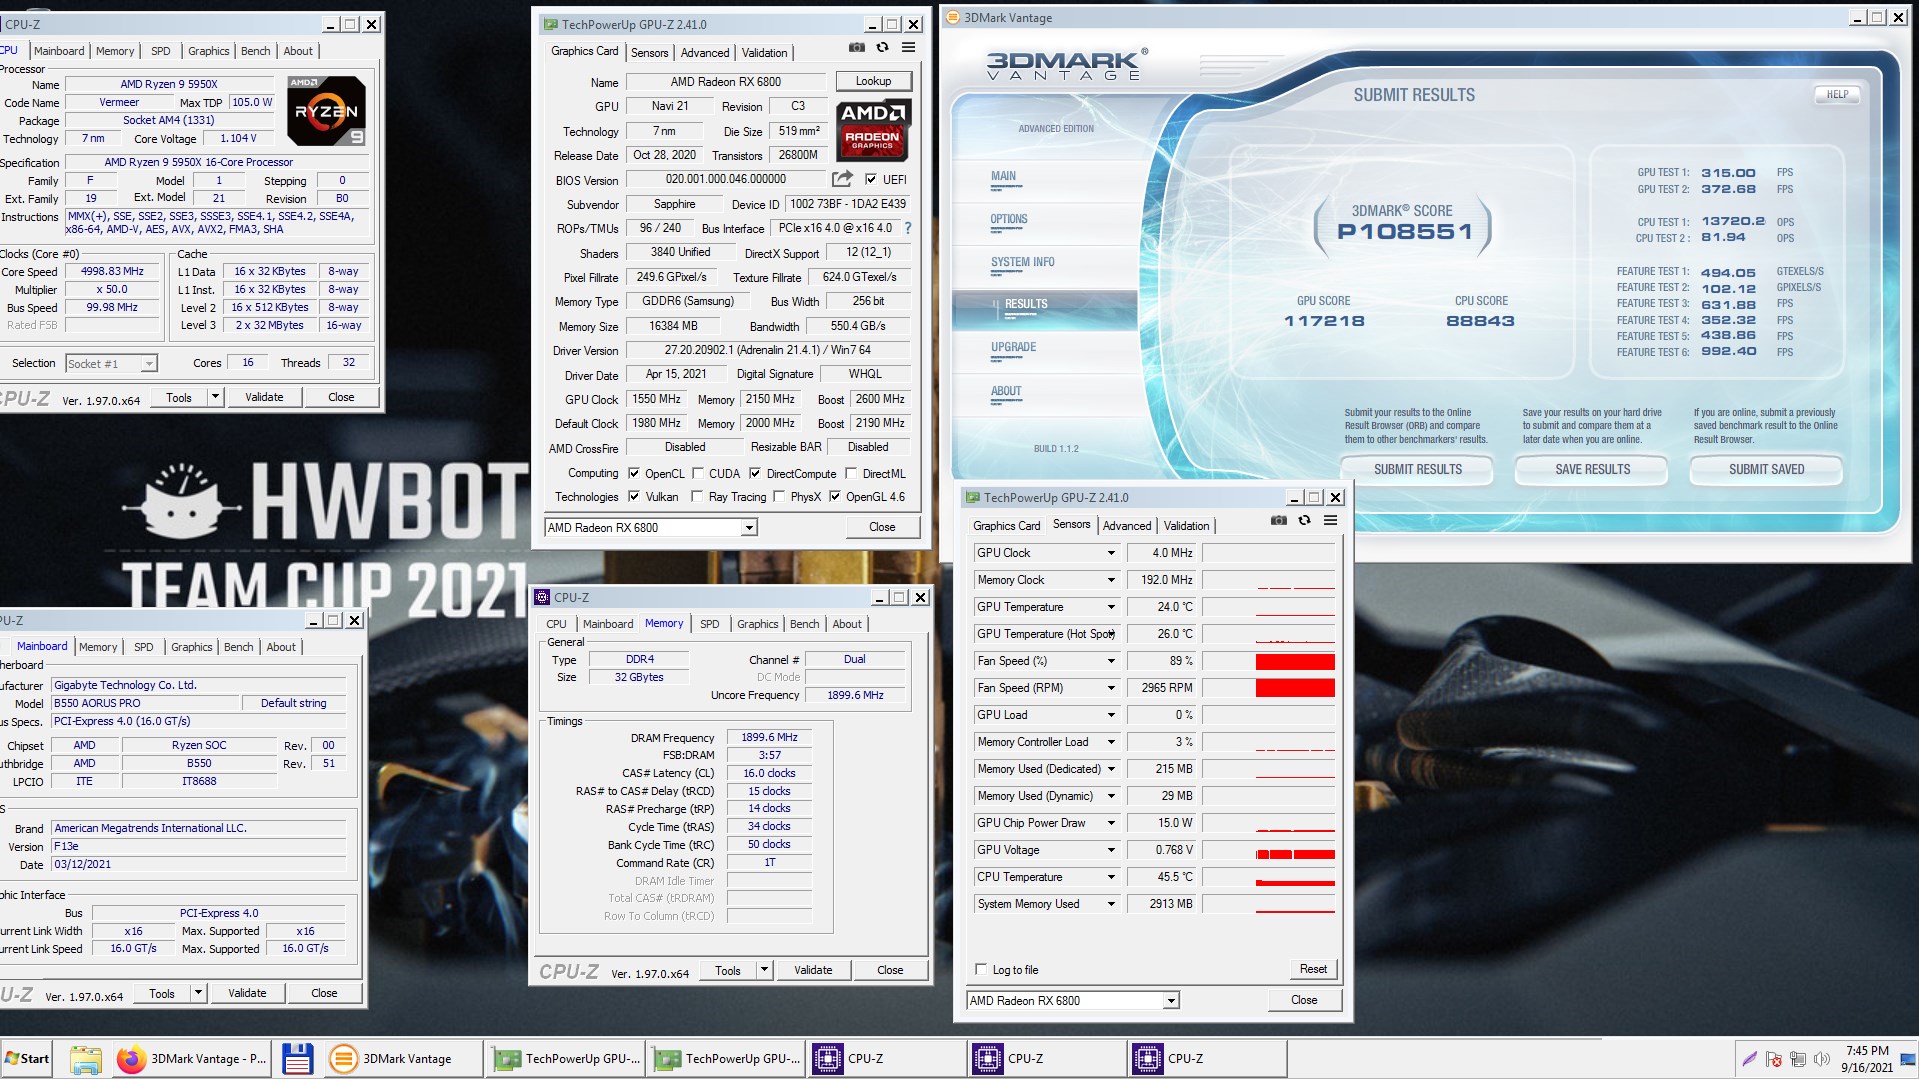Open Socket #1 selection dropdown in CPU-Z

point(148,363)
